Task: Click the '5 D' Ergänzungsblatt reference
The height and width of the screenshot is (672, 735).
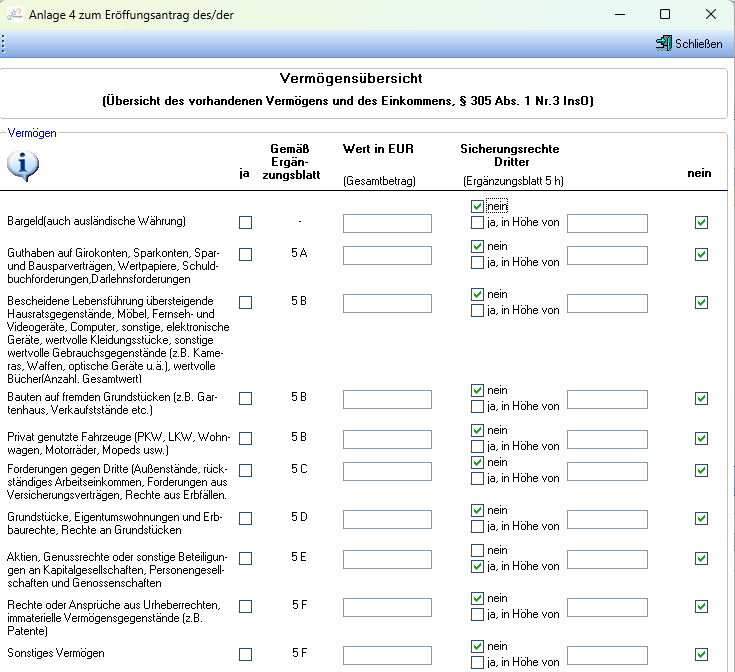Action: click(x=299, y=517)
